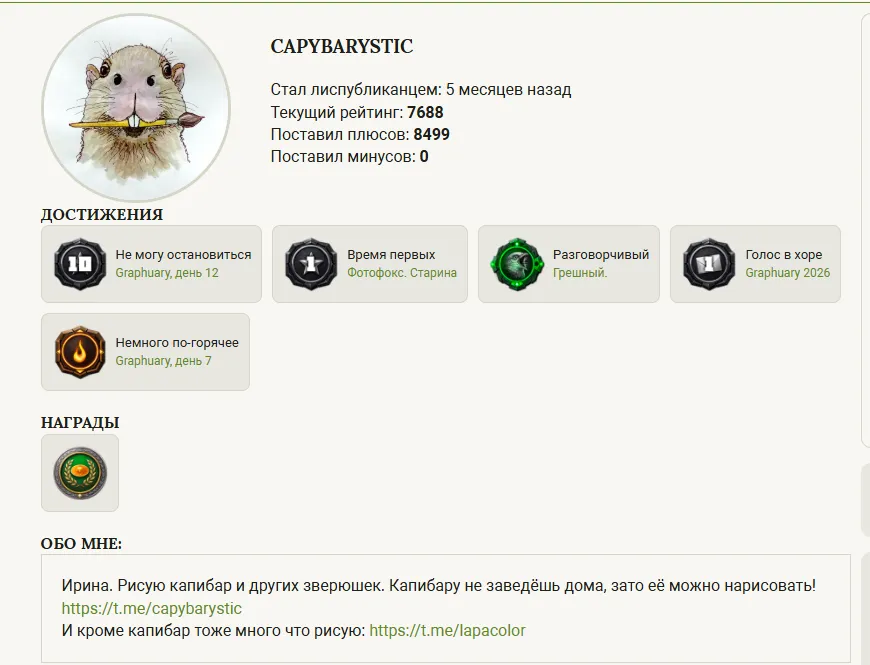The image size is (870, 665).
Task: Click the CAPYBARYSTIC username heading
Action: tap(341, 47)
